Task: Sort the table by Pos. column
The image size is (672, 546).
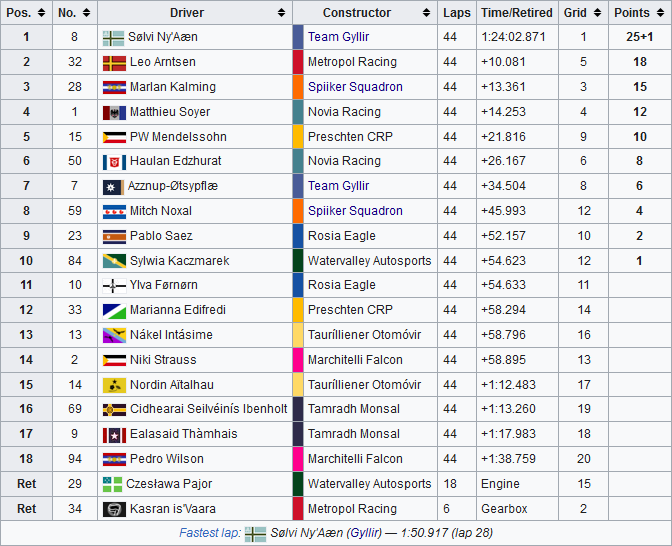Action: (27, 13)
